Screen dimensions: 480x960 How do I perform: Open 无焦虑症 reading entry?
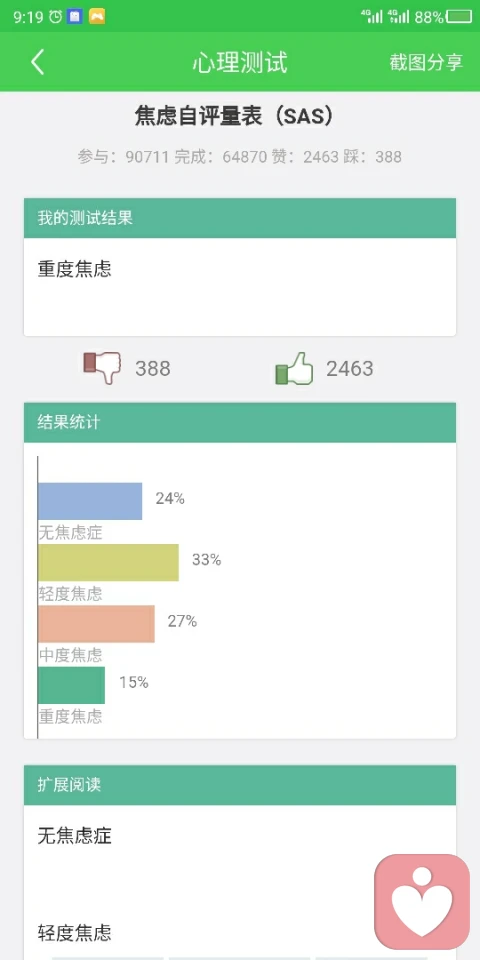(x=75, y=836)
